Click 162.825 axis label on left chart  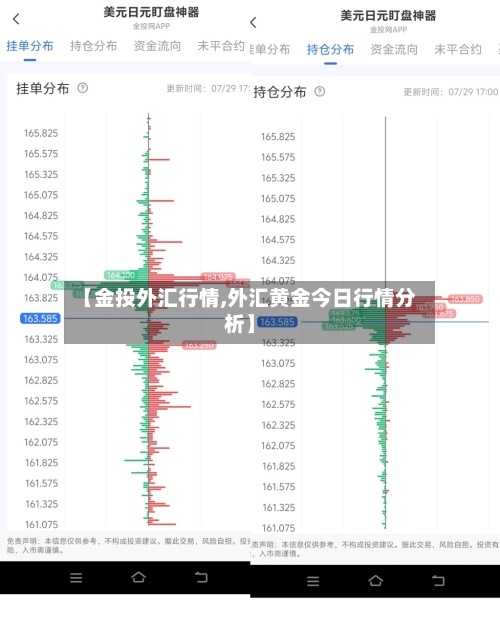[x=41, y=380]
